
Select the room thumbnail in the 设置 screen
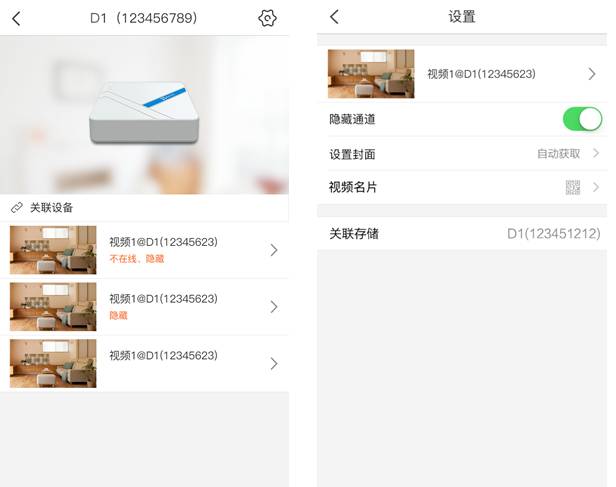pos(370,74)
